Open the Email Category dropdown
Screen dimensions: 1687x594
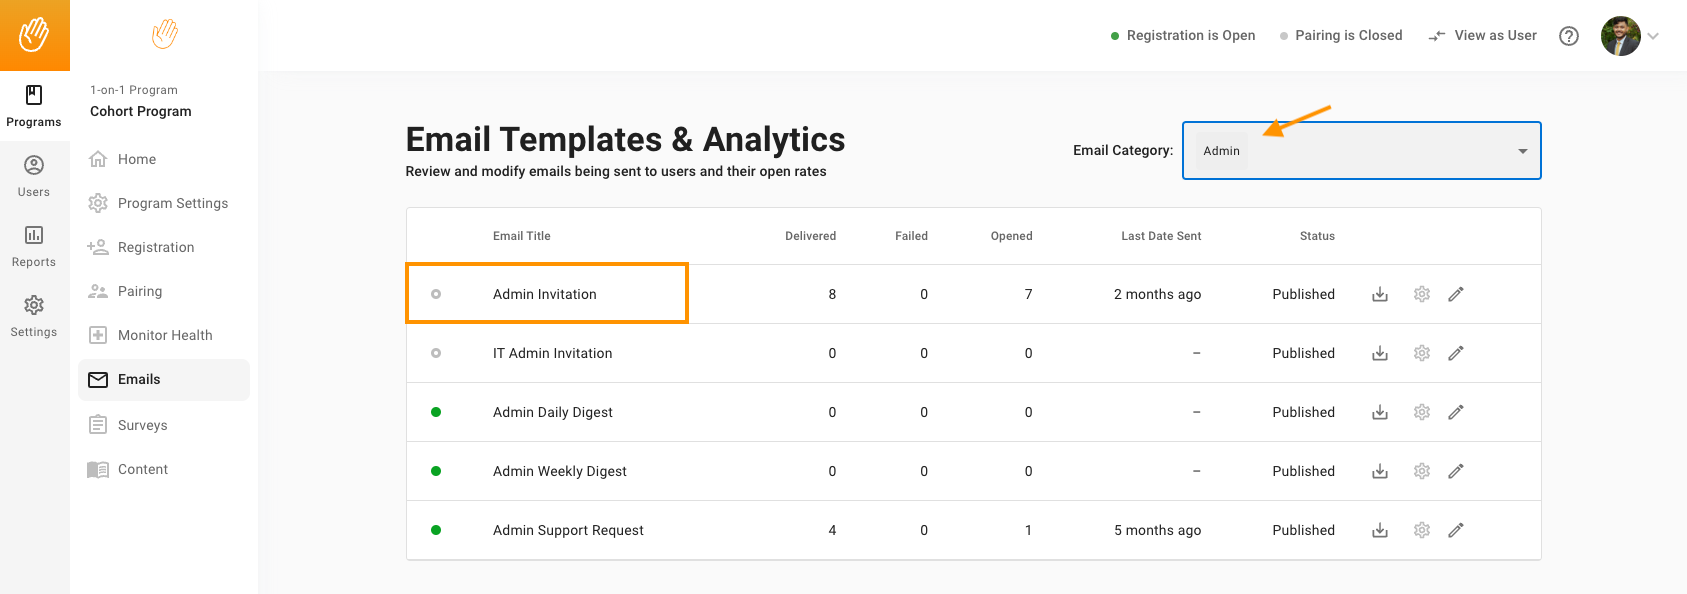click(x=1361, y=151)
